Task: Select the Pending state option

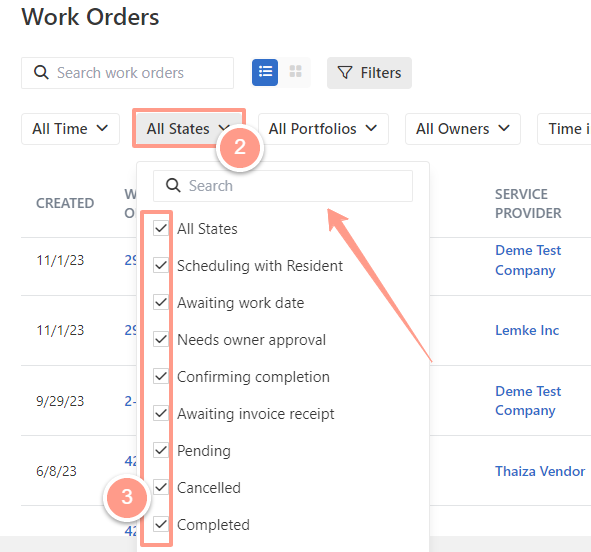Action: tap(204, 451)
